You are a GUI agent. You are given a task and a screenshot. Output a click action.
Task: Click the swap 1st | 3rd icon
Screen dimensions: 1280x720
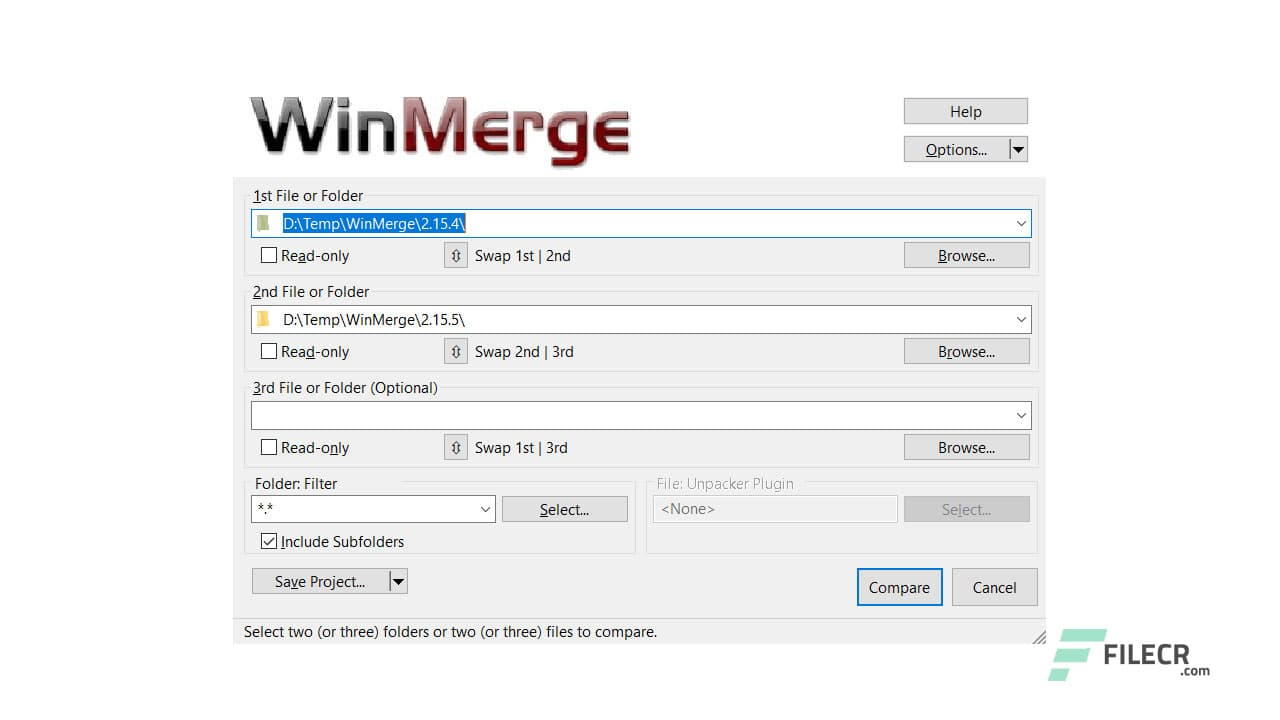455,447
